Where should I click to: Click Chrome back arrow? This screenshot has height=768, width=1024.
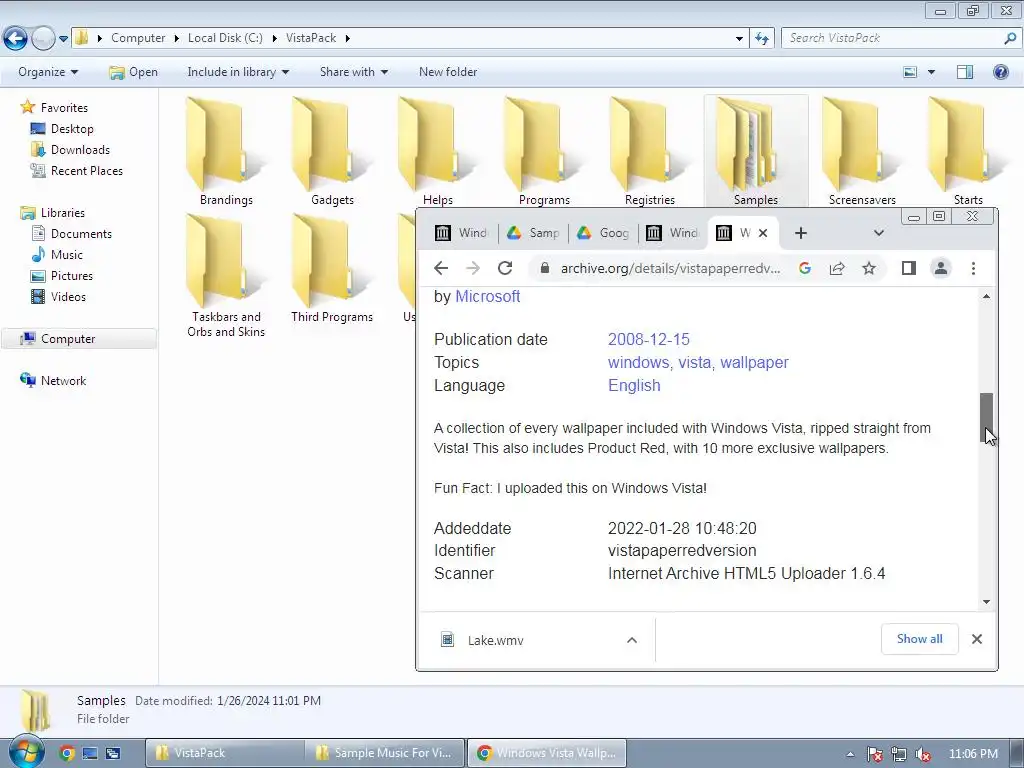pyautogui.click(x=441, y=268)
